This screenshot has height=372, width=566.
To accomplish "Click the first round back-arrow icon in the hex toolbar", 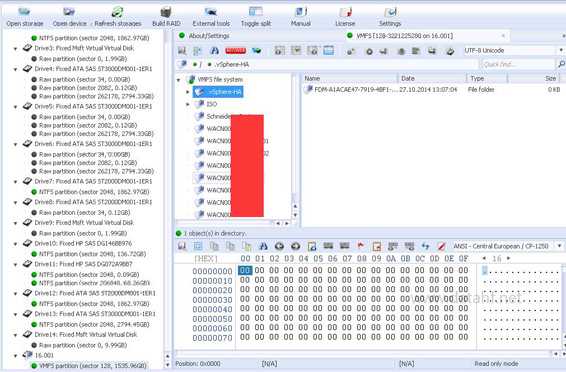I will 279,246.
